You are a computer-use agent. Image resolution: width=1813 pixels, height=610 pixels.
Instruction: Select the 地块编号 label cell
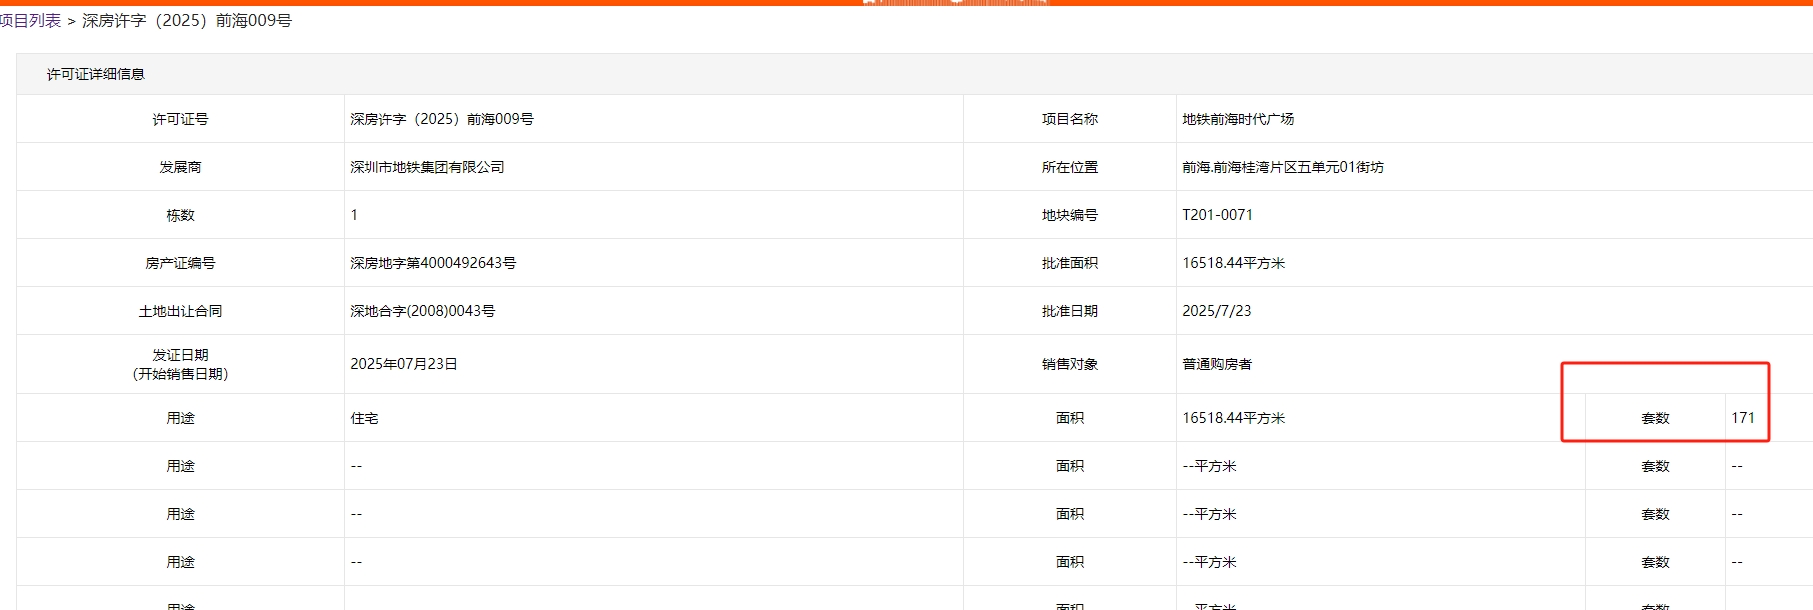(x=1070, y=215)
